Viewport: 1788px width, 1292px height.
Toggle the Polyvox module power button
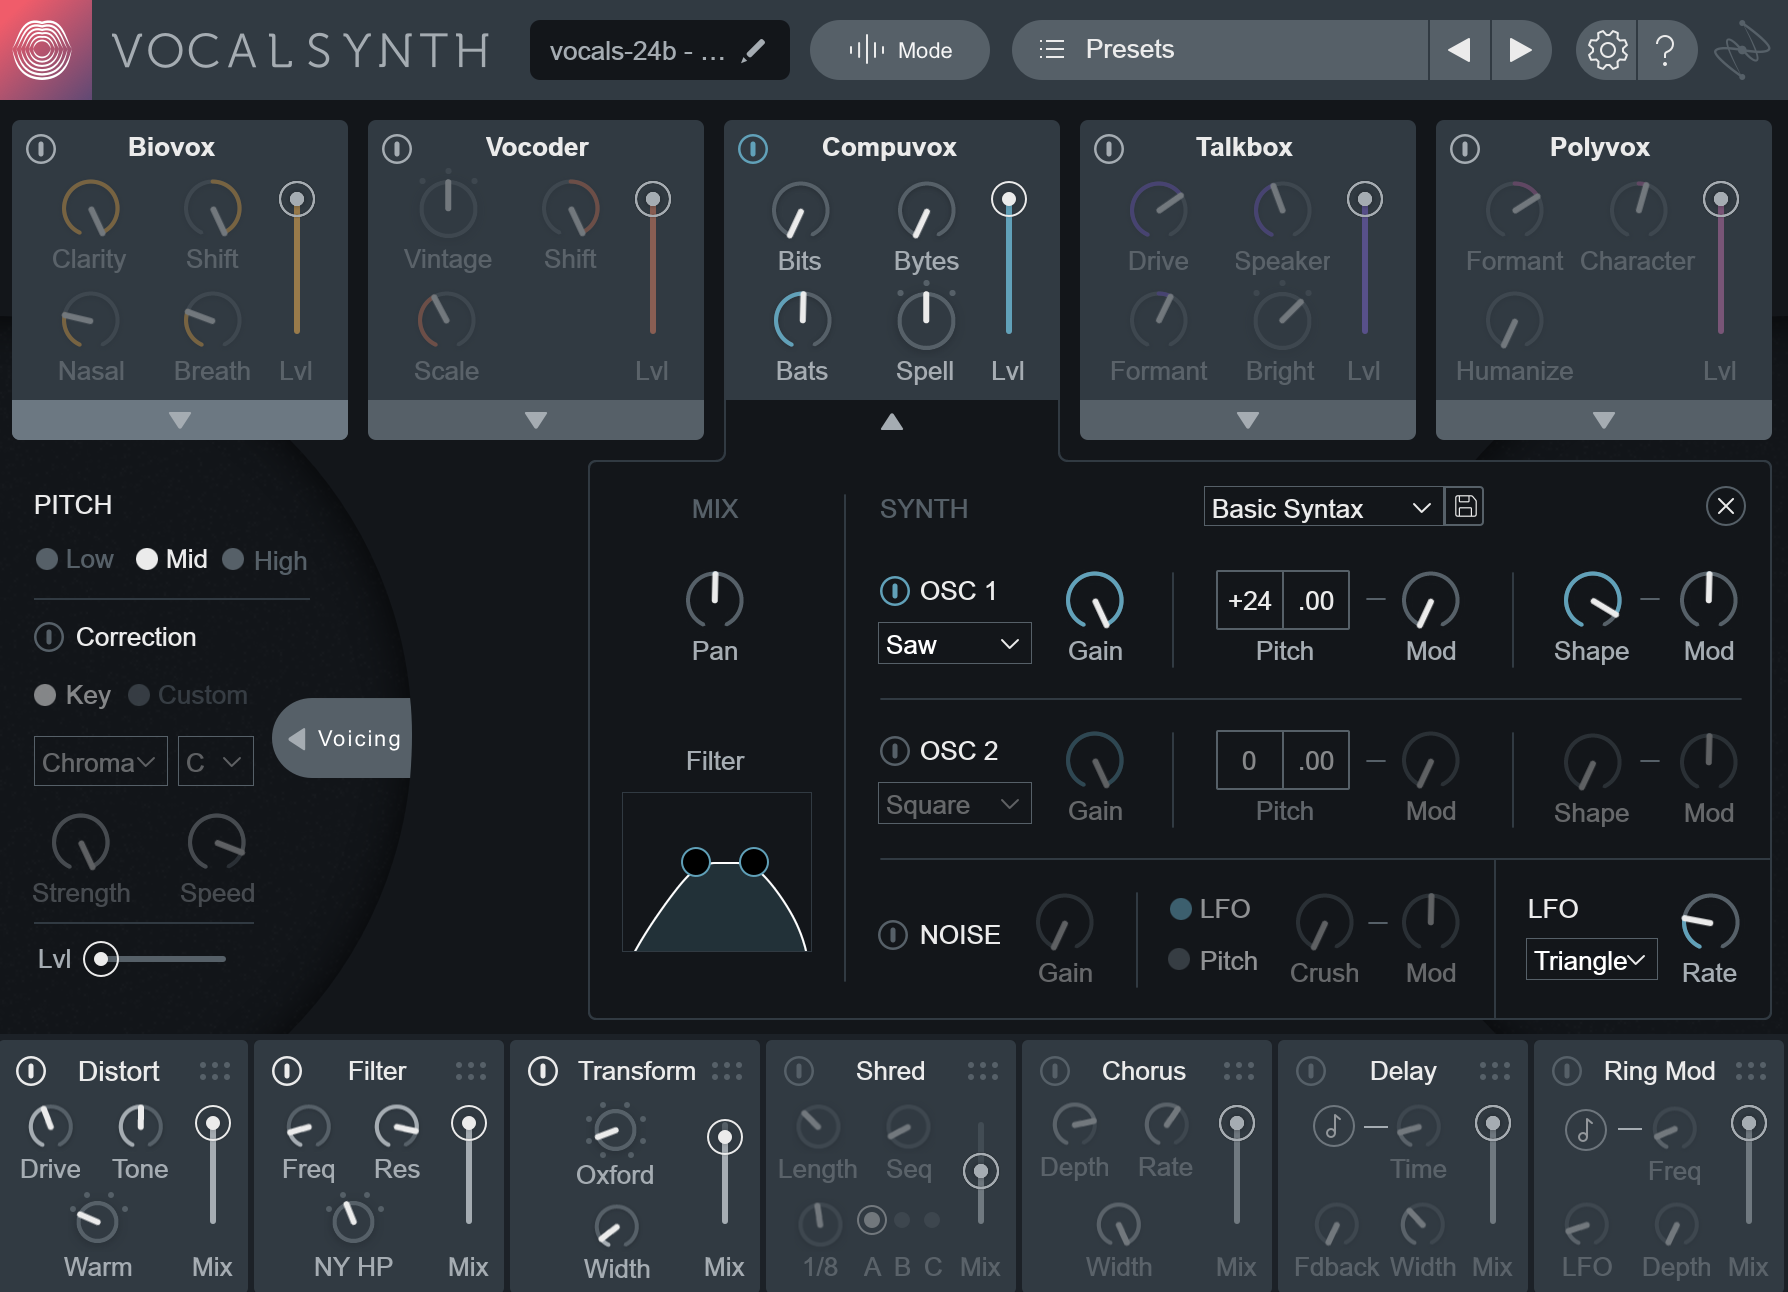tap(1465, 149)
